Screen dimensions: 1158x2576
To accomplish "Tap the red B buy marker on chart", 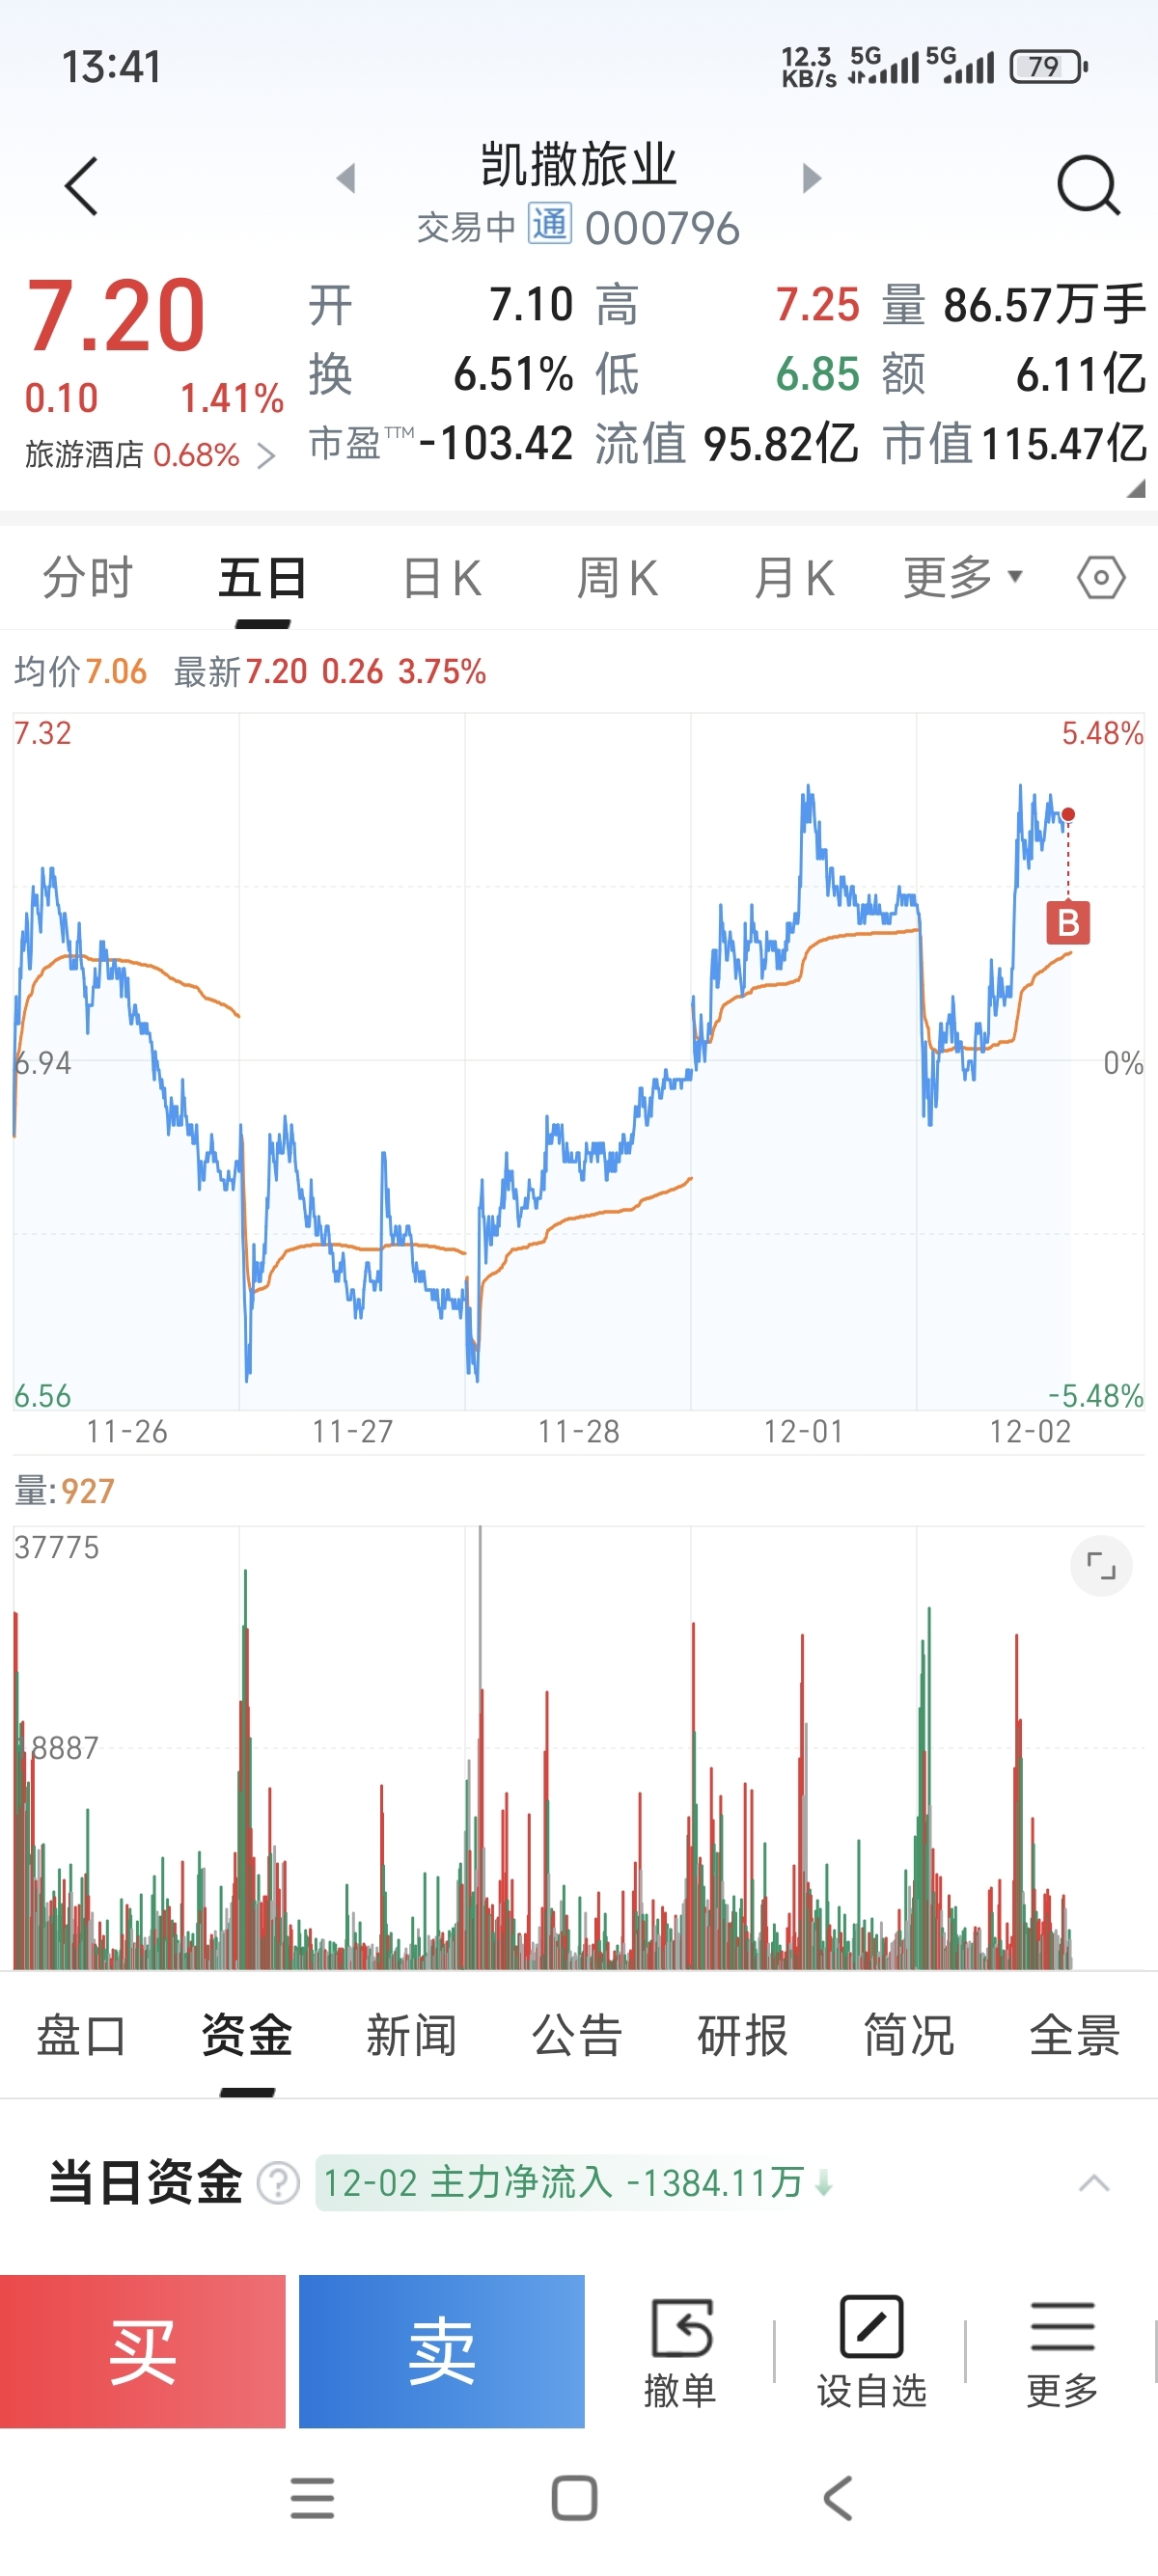I will (1068, 923).
